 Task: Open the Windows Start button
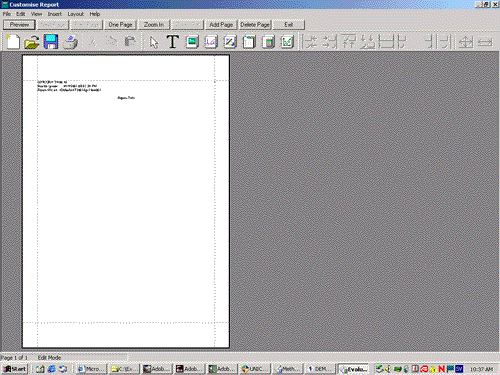(x=15, y=369)
